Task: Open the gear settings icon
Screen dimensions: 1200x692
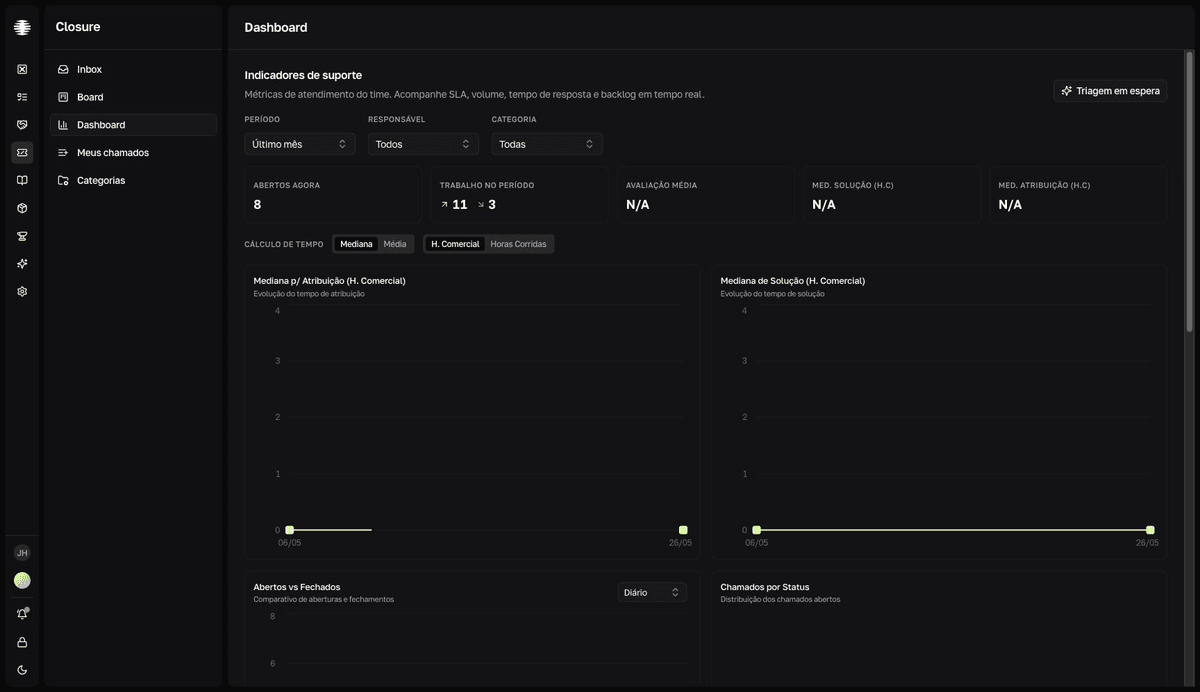Action: pos(22,292)
